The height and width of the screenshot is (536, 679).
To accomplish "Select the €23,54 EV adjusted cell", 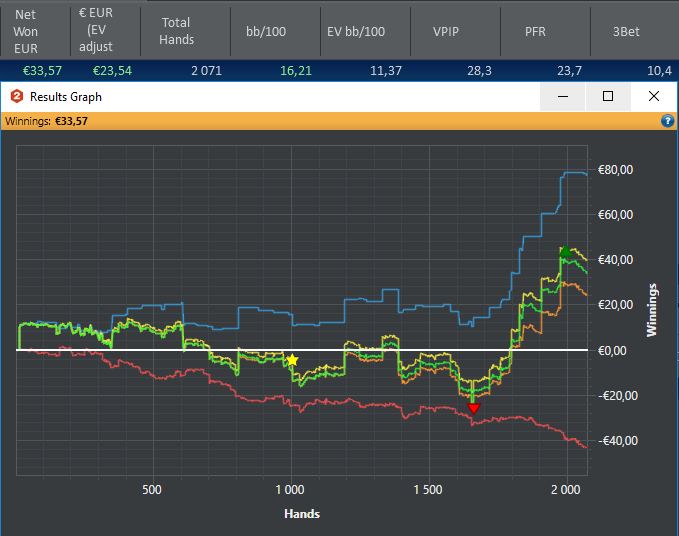I will click(112, 71).
